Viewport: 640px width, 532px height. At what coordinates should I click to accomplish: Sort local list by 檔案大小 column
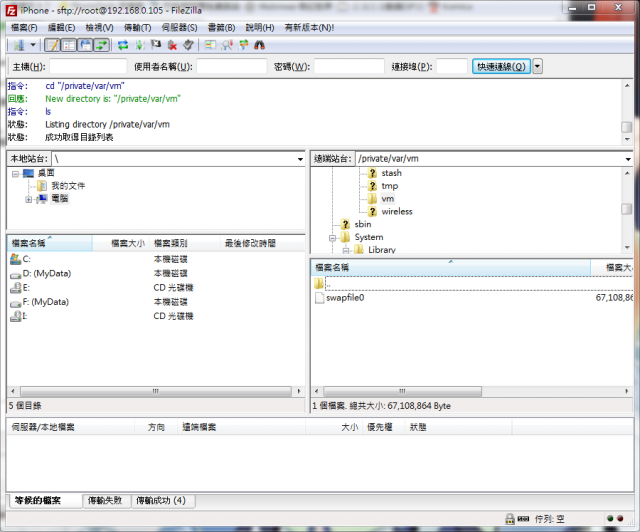121,243
